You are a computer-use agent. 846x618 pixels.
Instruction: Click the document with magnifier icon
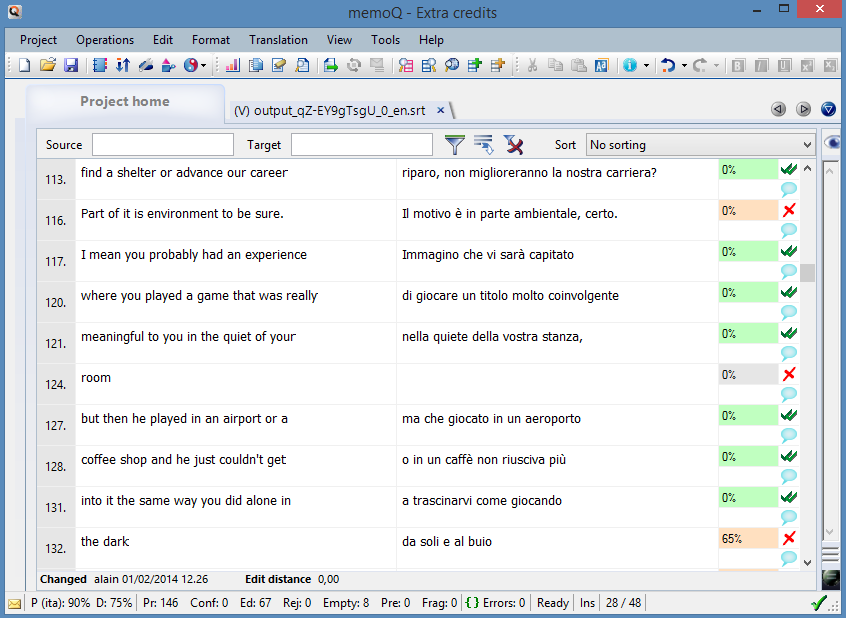[303, 65]
